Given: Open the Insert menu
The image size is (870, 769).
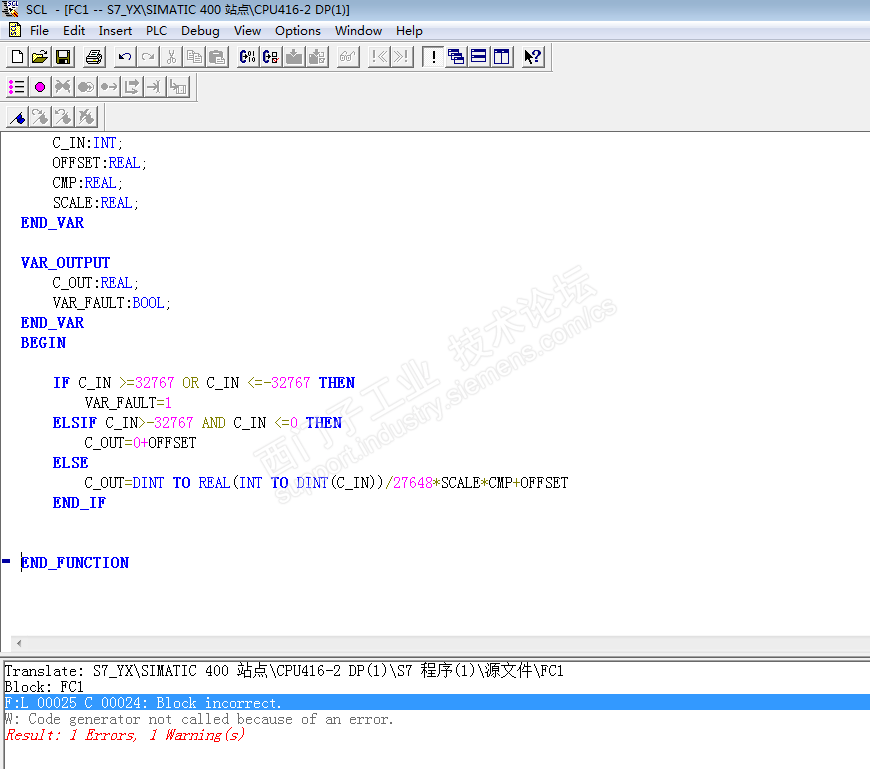Looking at the screenshot, I should pos(115,31).
